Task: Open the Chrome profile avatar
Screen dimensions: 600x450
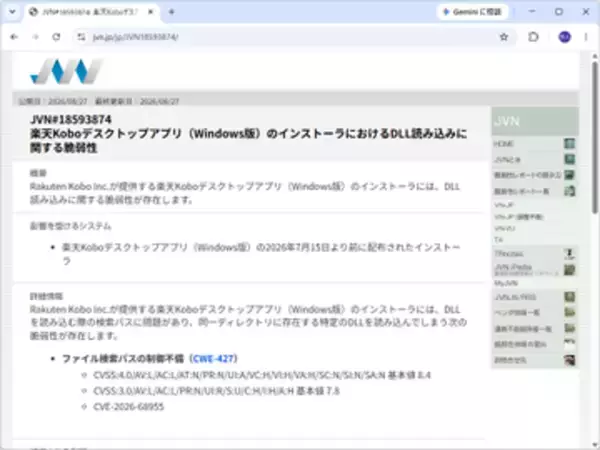Action: point(564,37)
